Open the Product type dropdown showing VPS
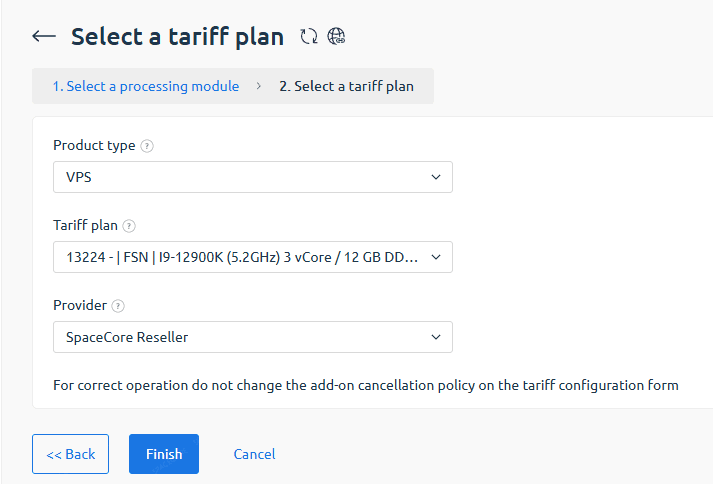This screenshot has width=713, height=484. [252, 177]
